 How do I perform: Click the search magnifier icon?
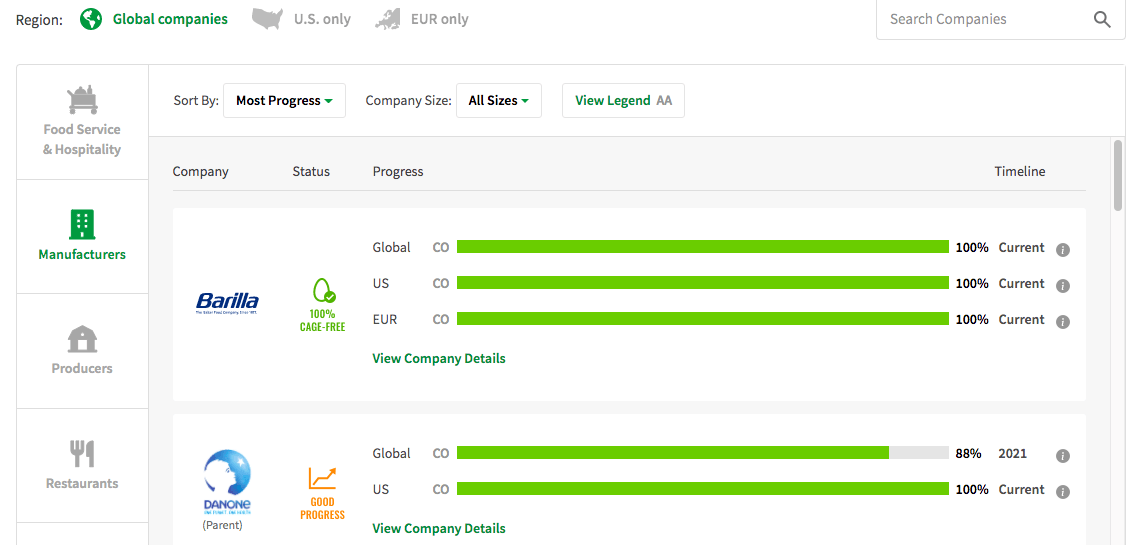coord(1102,20)
